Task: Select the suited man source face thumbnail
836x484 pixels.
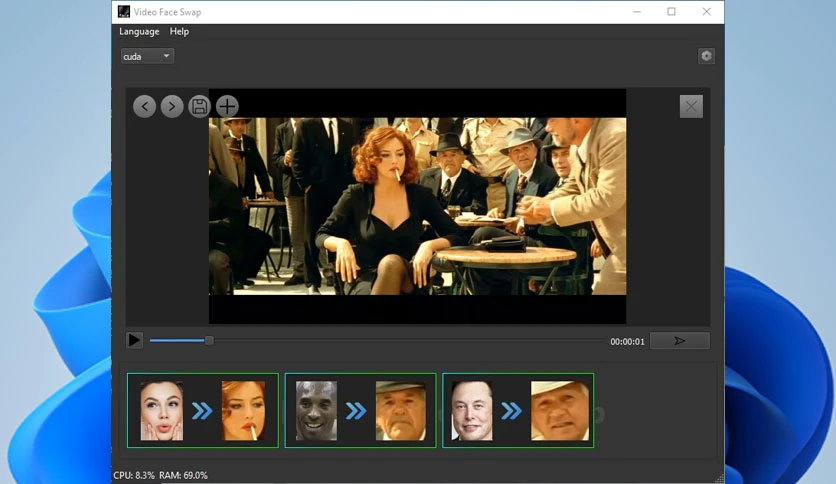Action: pos(472,410)
